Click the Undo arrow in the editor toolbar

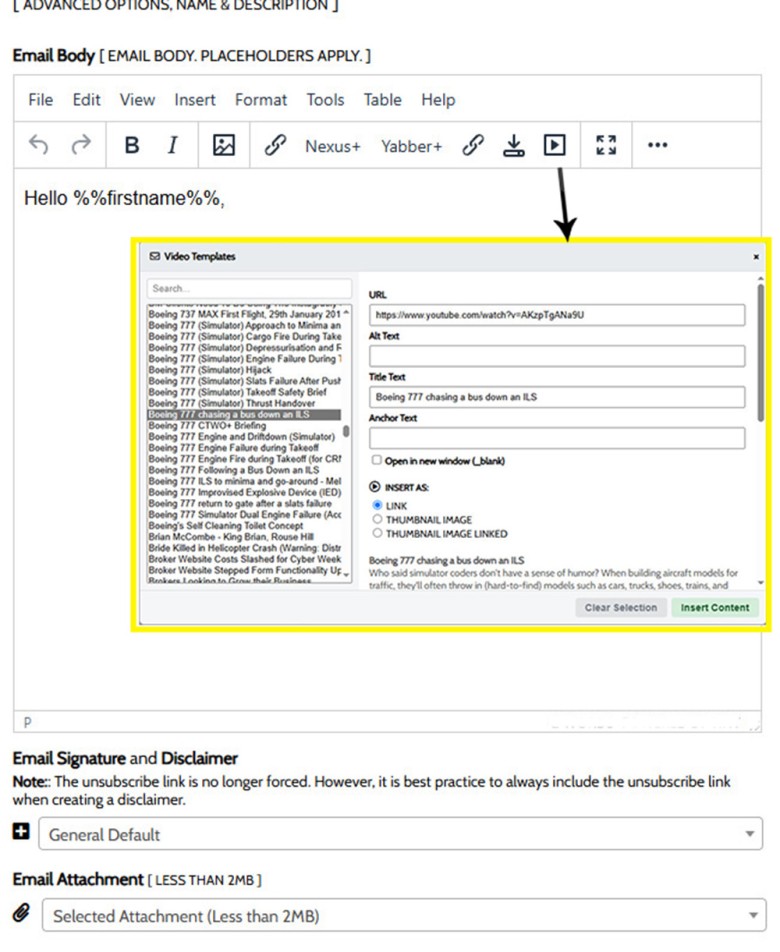38,145
